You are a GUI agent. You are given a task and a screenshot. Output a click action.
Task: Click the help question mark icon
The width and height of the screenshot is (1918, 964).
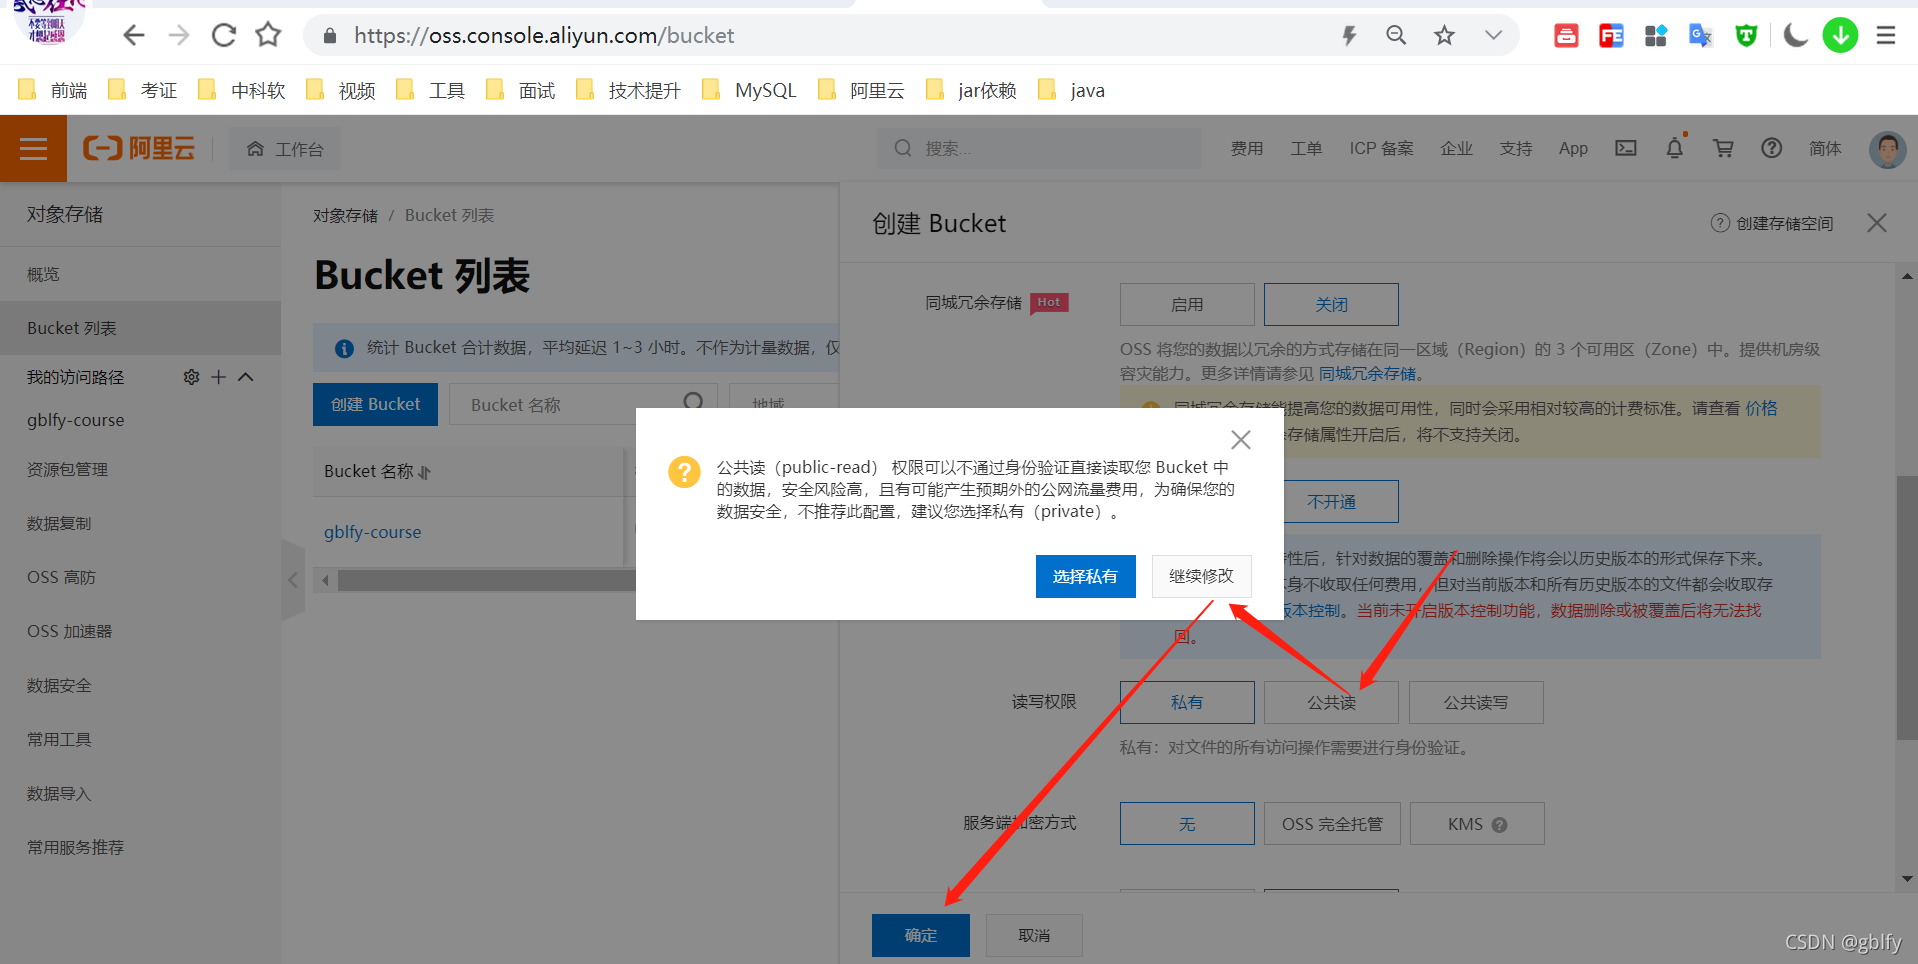click(1772, 148)
